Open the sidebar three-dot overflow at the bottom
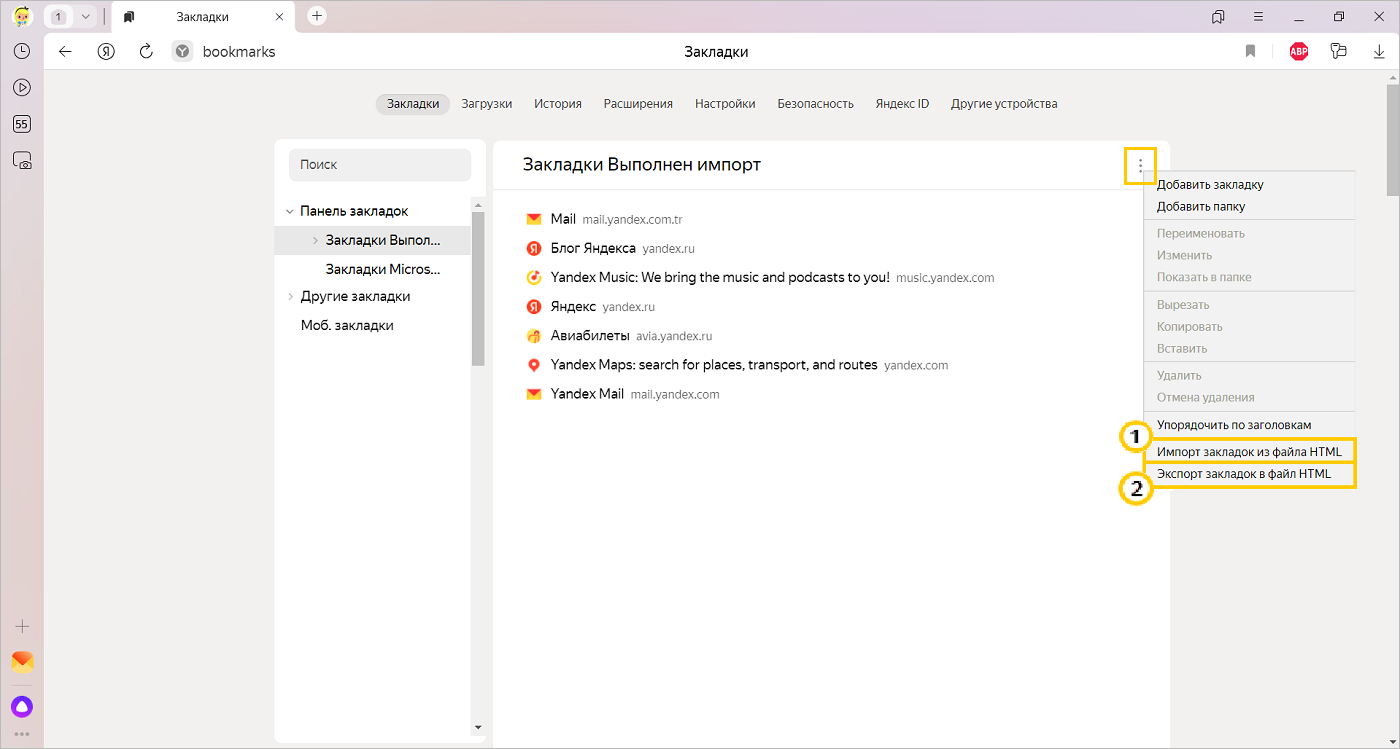The height and width of the screenshot is (749, 1400). tap(21, 735)
